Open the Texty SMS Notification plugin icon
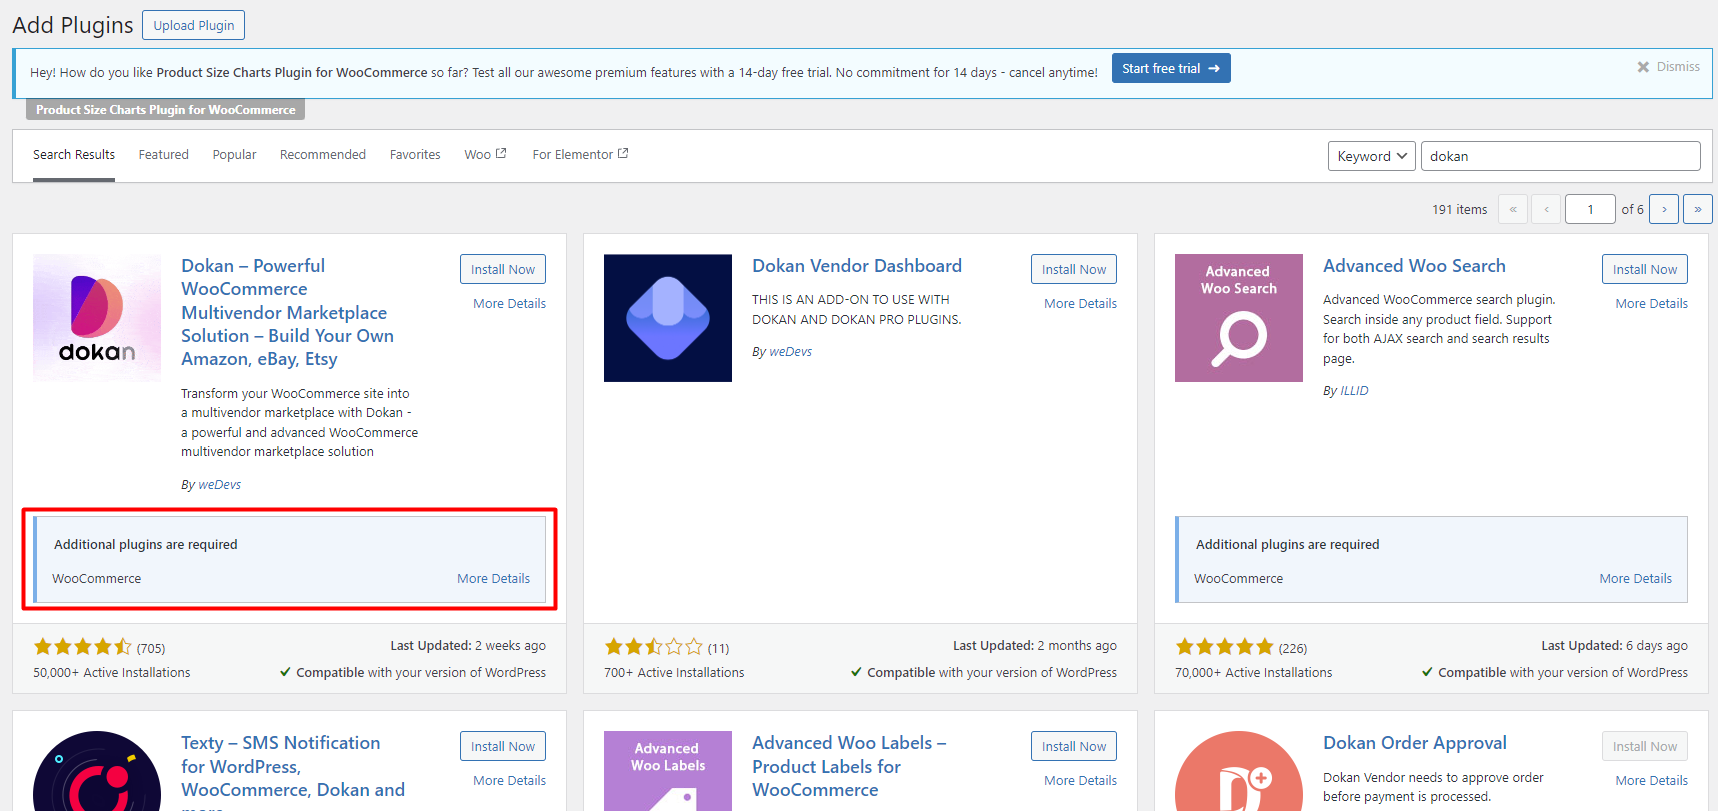1718x811 pixels. point(97,771)
